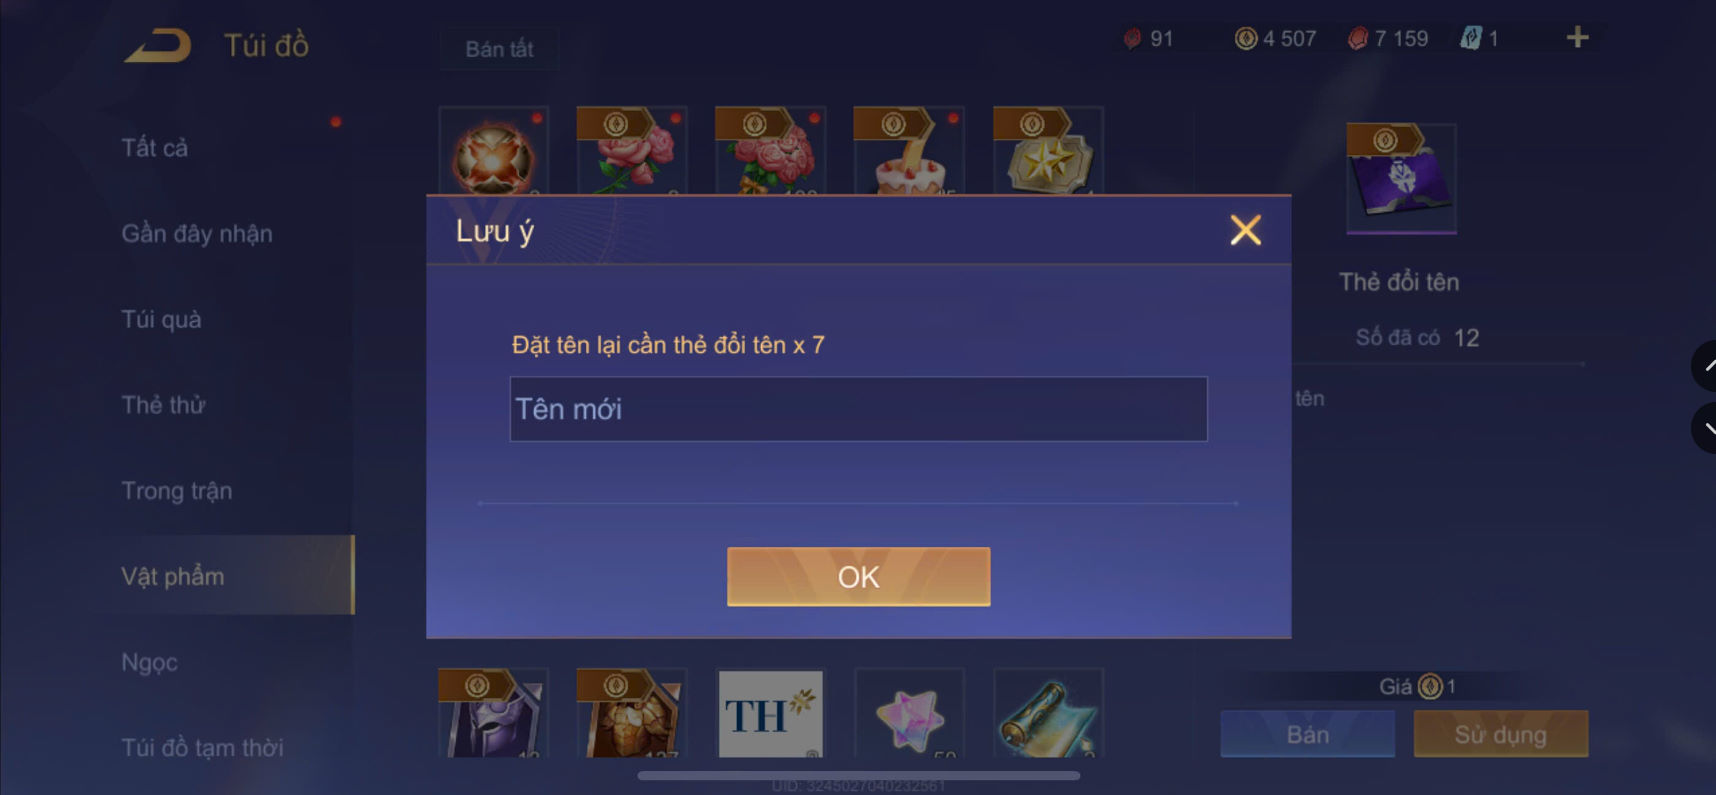Tap the back arrow next to Túi đồ
The height and width of the screenshot is (795, 1716).
coord(158,46)
